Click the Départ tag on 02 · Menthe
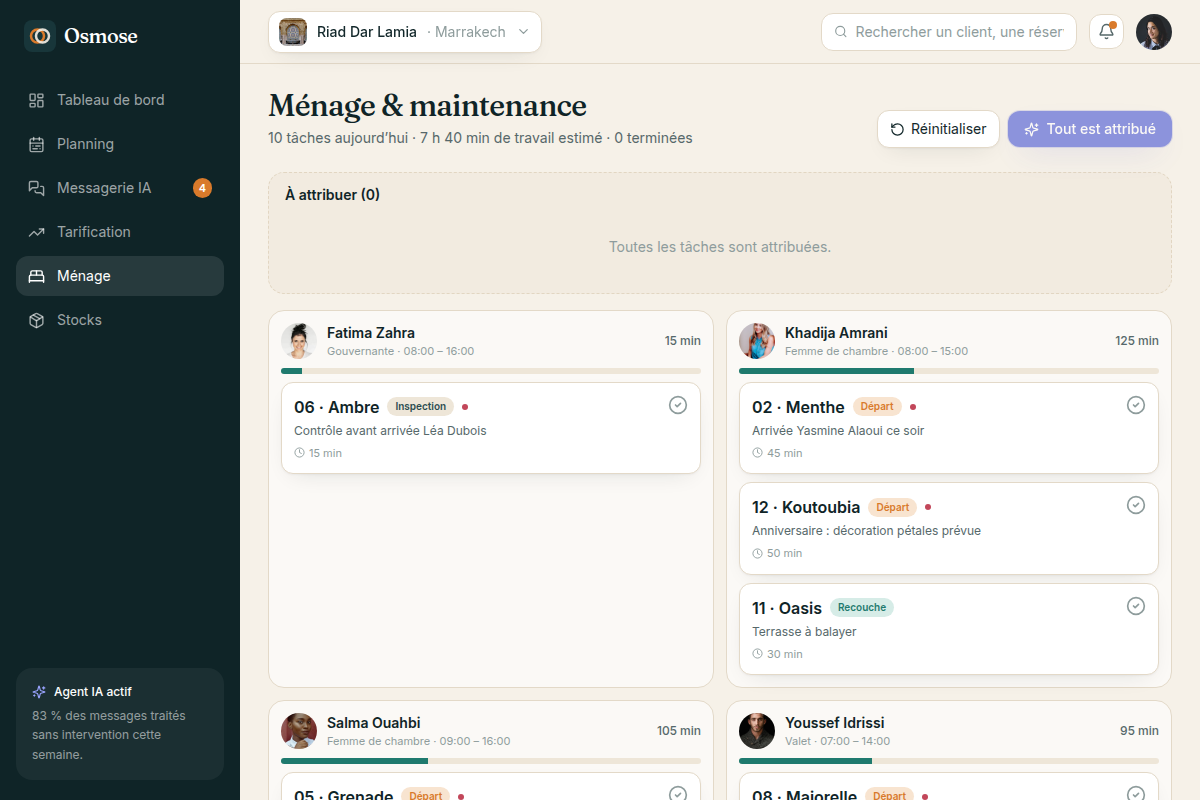 (x=877, y=407)
